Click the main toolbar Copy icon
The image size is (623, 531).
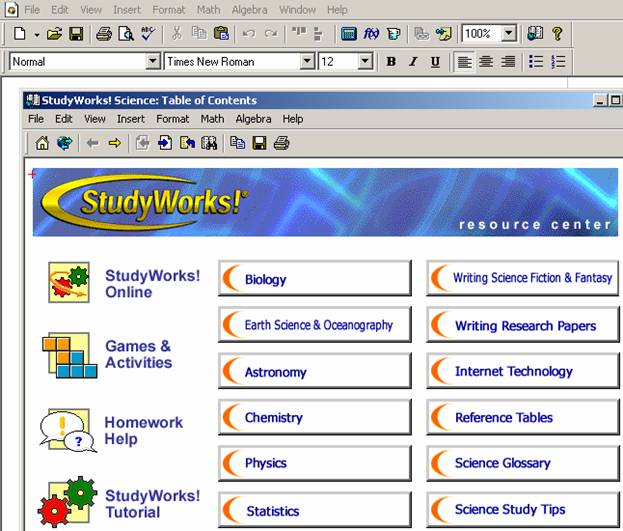coord(199,34)
